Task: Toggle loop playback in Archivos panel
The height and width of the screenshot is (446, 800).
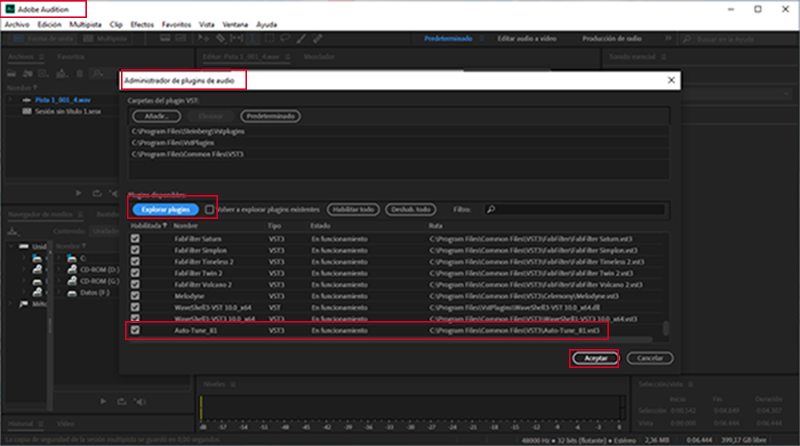Action: (x=96, y=193)
